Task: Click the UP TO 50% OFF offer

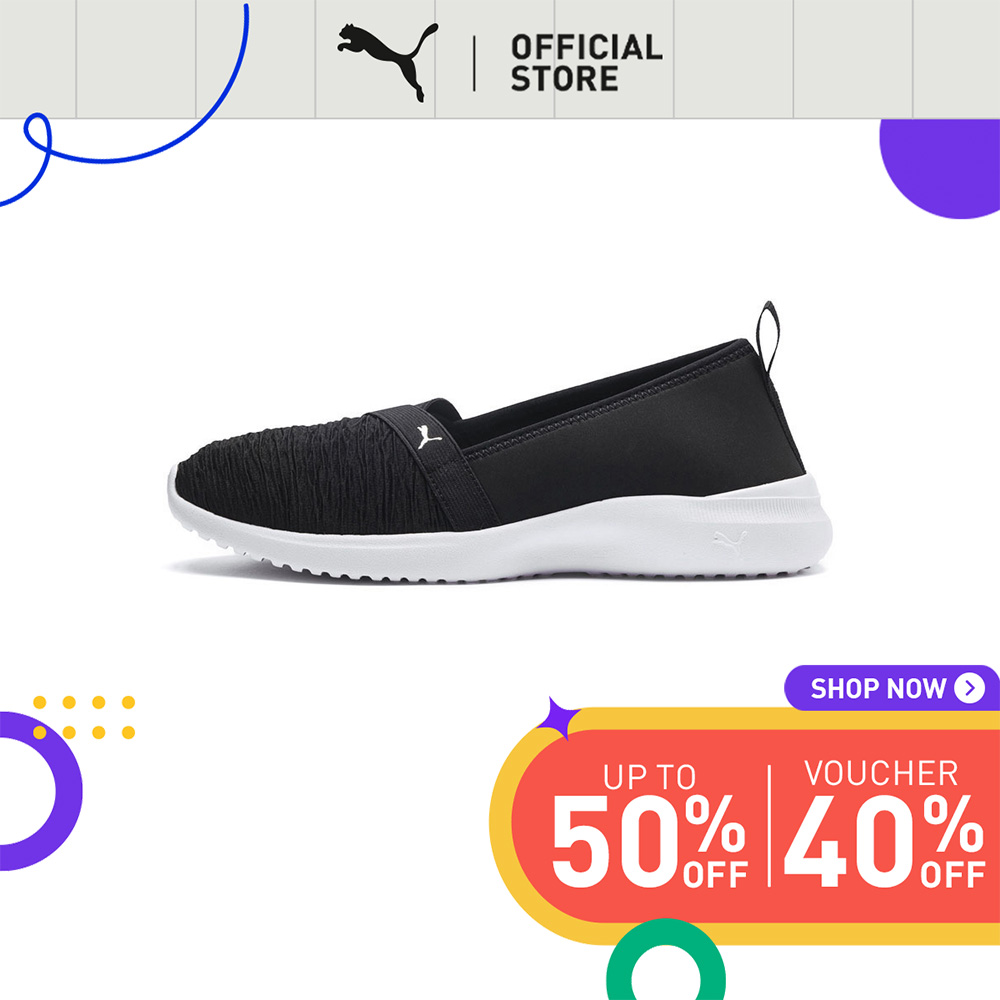Action: [649, 825]
